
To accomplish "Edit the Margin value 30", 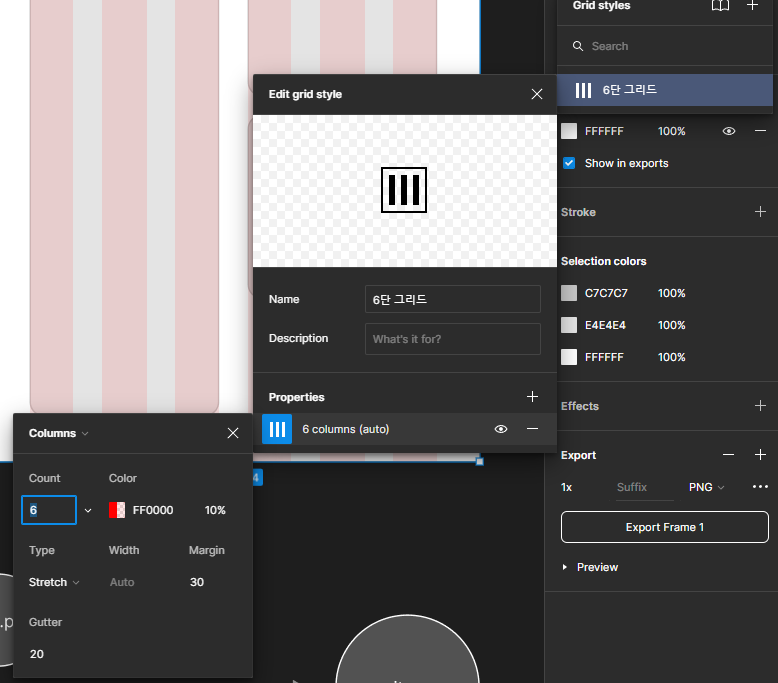I will [x=197, y=582].
